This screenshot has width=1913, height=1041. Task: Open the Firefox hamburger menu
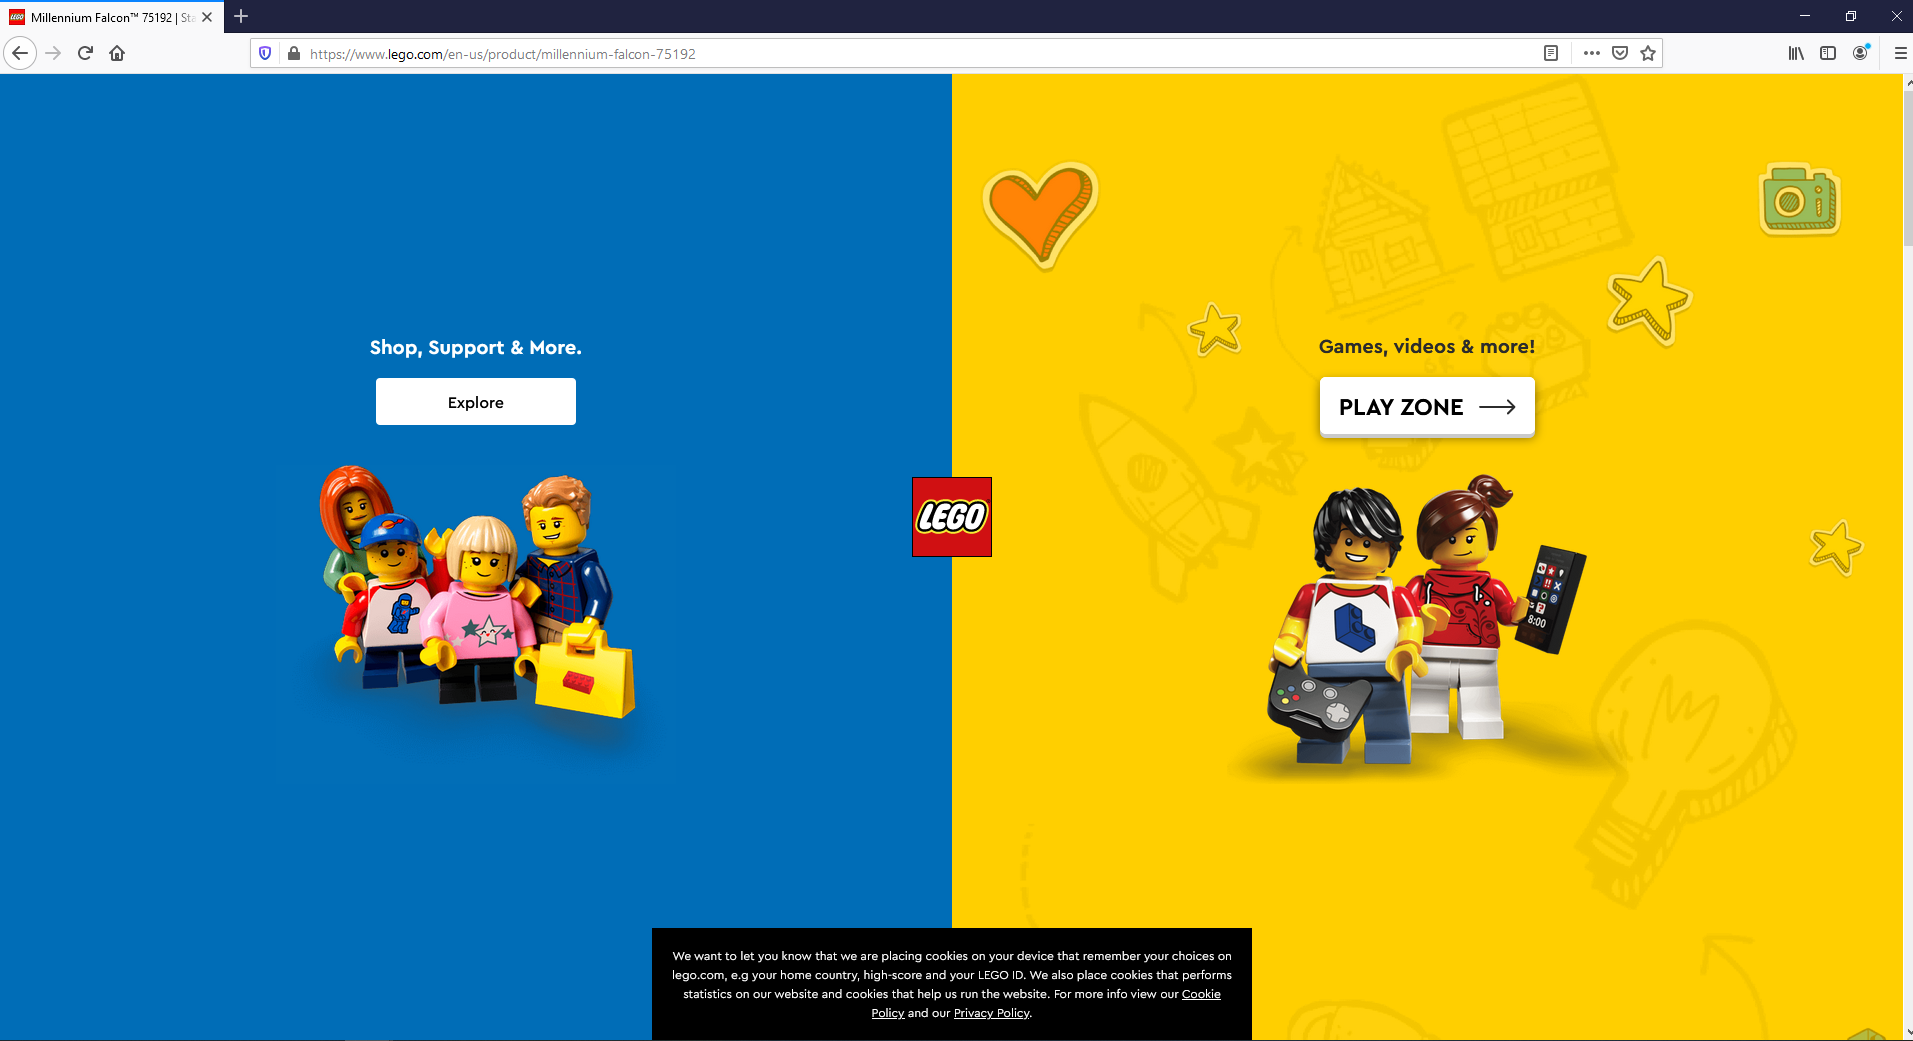pos(1899,53)
